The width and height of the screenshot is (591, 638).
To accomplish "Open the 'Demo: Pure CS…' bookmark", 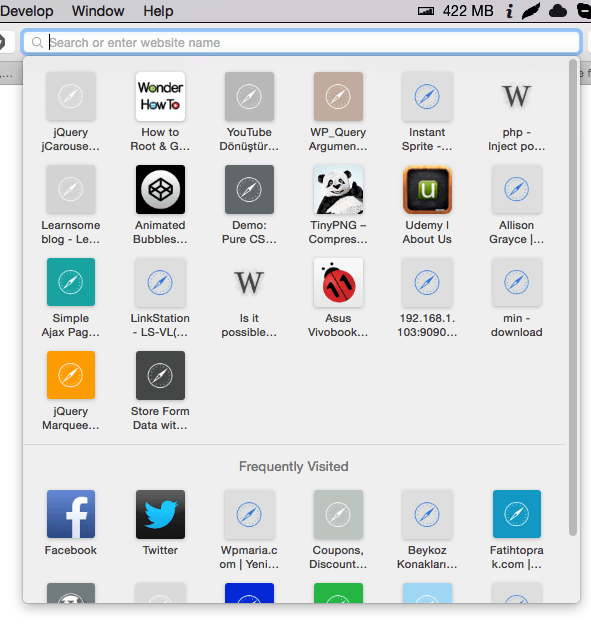I will [249, 189].
